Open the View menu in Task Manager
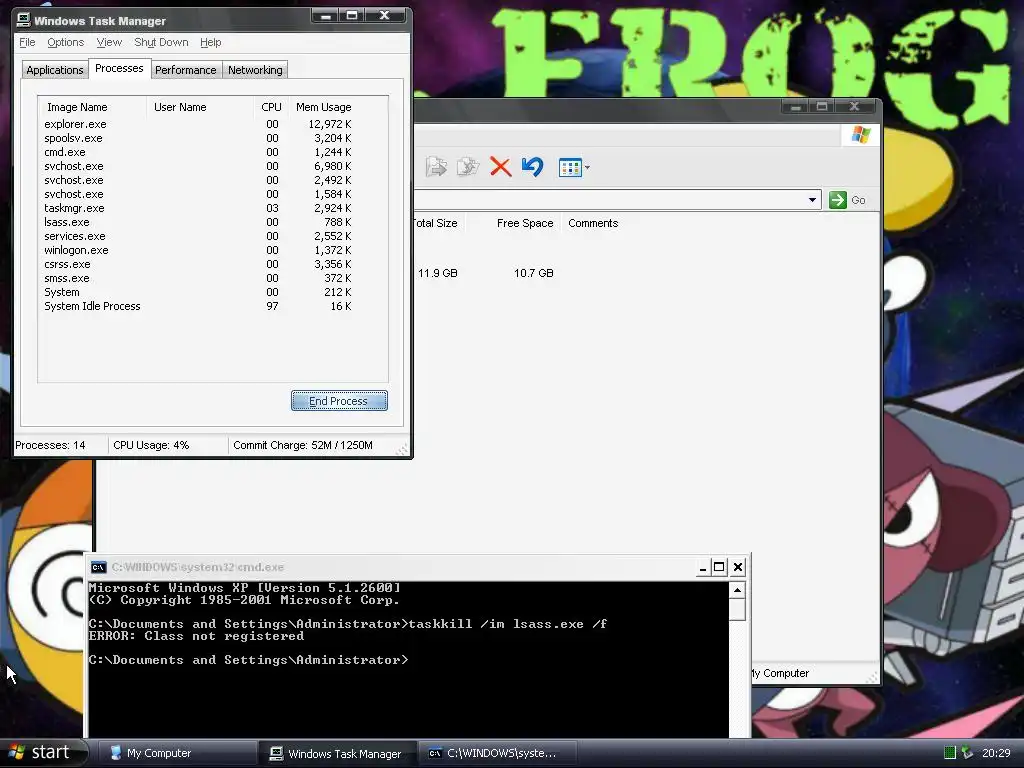This screenshot has height=768, width=1024. coord(109,42)
